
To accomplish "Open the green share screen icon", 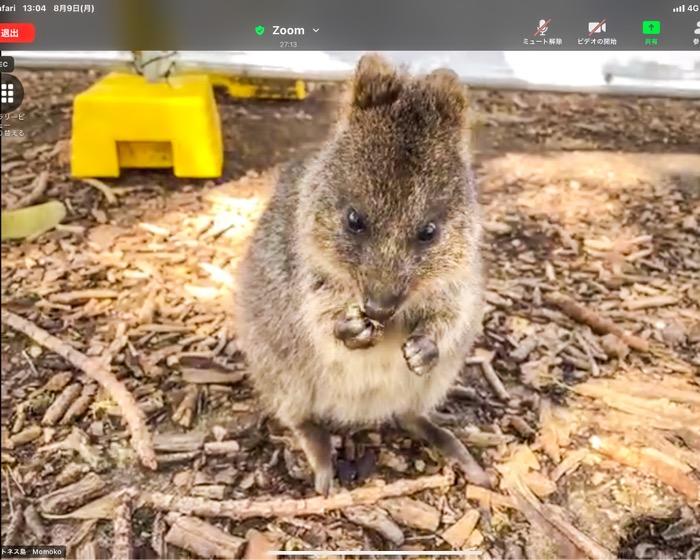I will coord(651,28).
